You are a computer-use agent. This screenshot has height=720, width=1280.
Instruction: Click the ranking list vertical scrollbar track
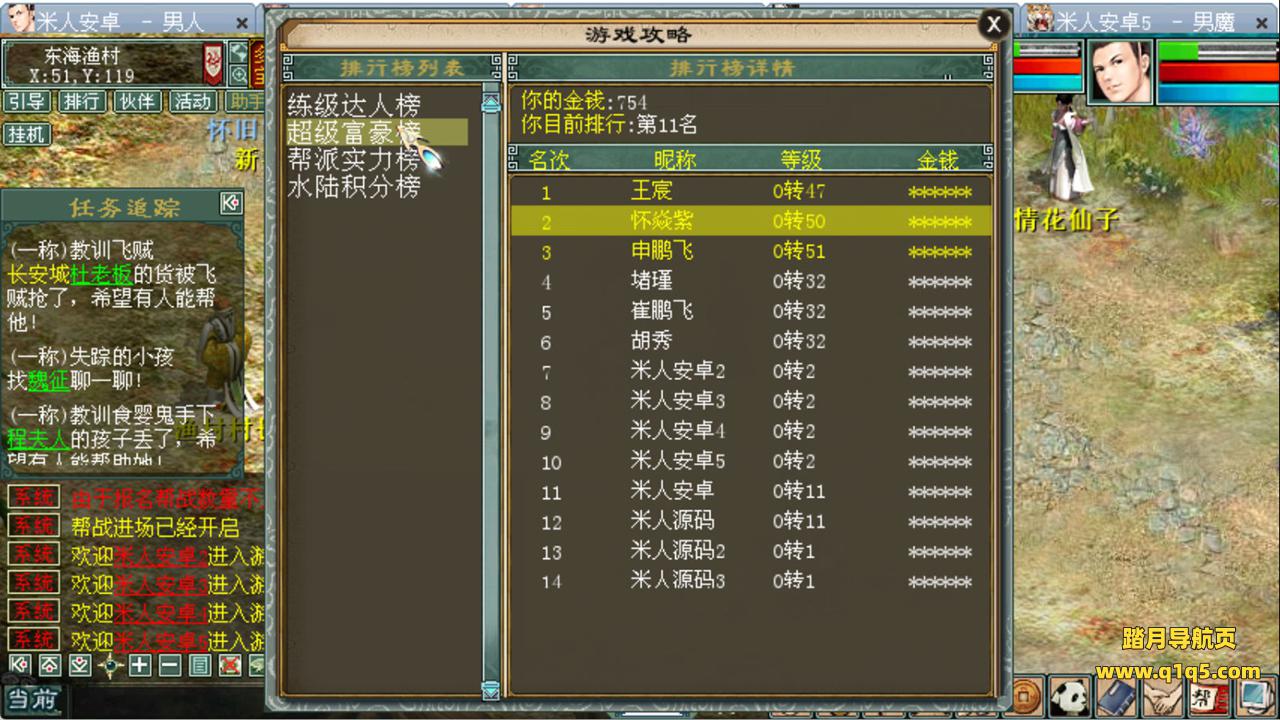pyautogui.click(x=491, y=400)
